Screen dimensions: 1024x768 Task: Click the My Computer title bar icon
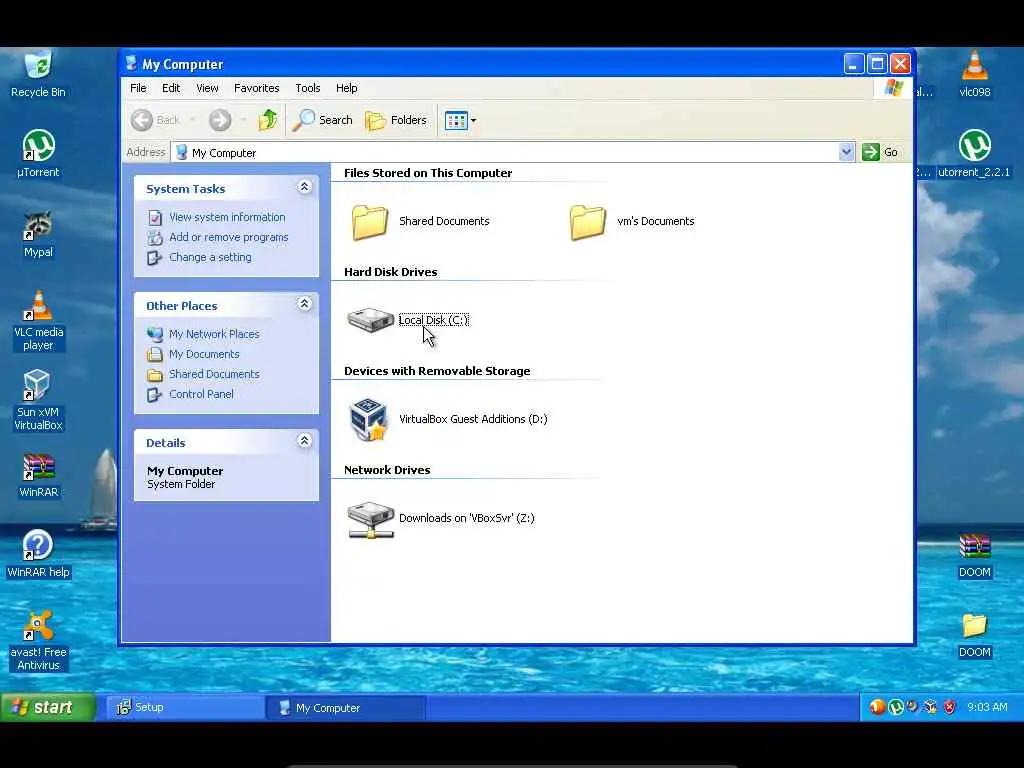(x=131, y=64)
